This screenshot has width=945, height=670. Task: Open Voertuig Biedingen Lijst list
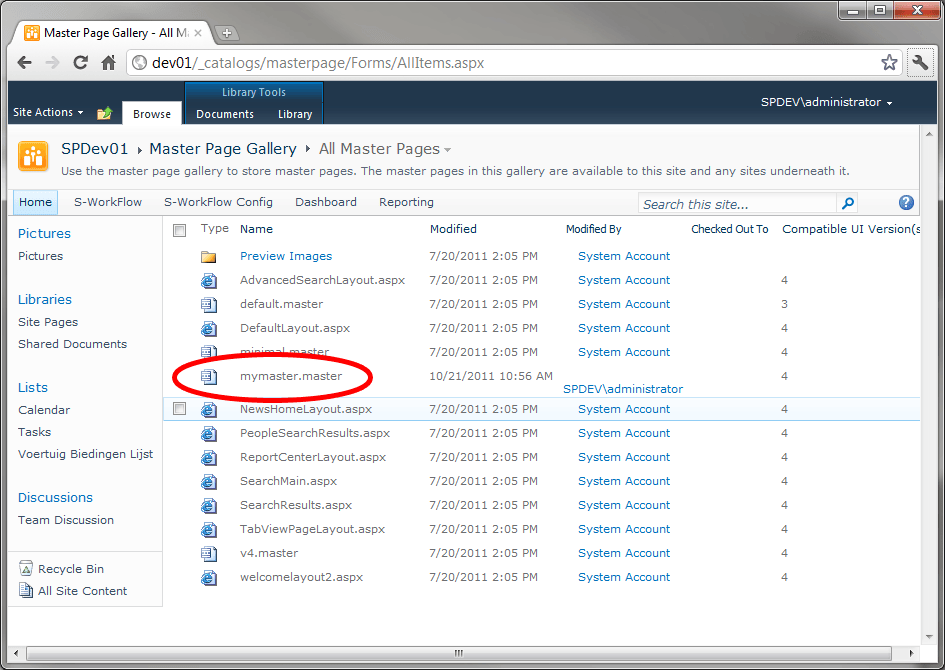tap(86, 454)
